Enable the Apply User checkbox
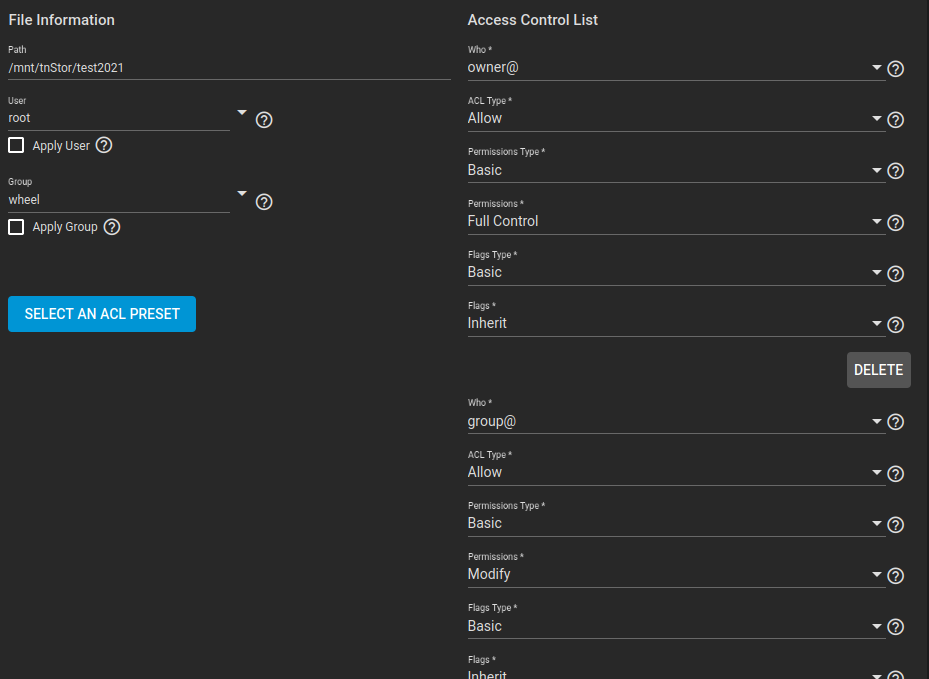This screenshot has width=929, height=679. pyautogui.click(x=16, y=145)
